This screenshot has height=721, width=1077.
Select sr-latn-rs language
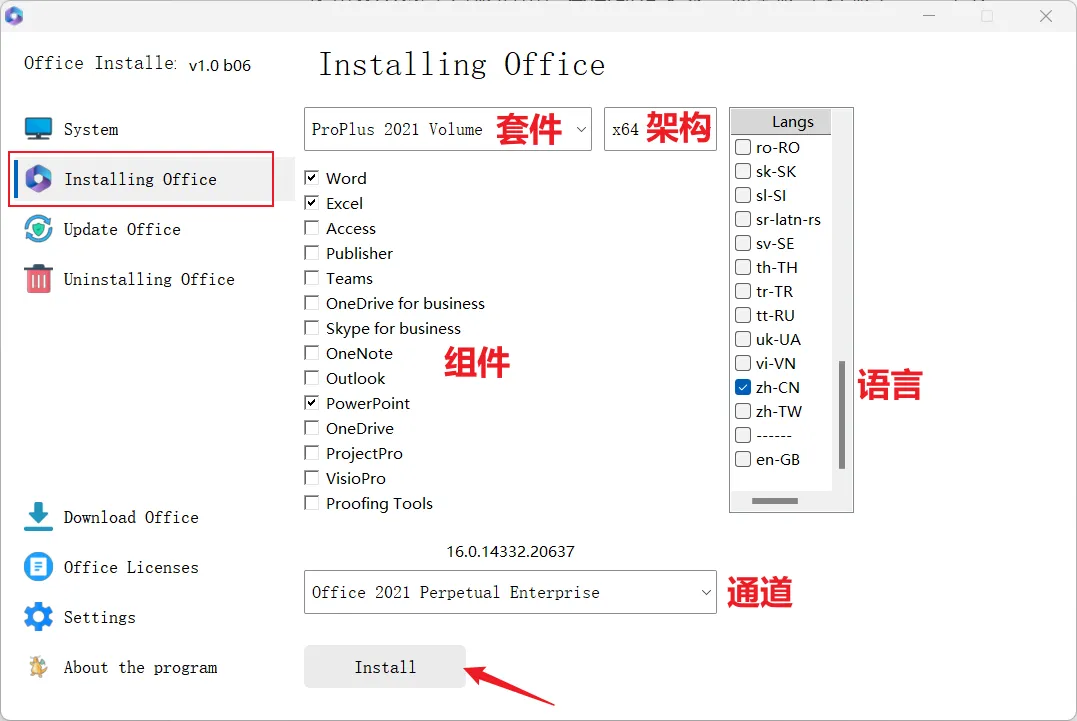coord(742,219)
